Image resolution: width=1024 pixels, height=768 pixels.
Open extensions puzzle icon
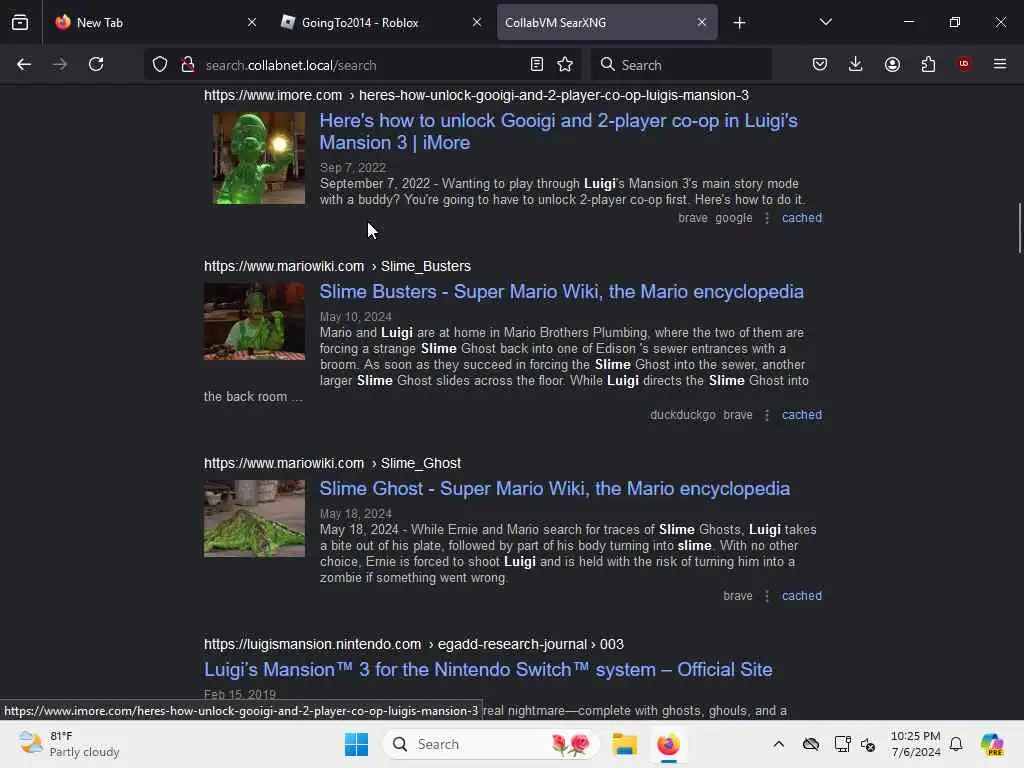[928, 64]
